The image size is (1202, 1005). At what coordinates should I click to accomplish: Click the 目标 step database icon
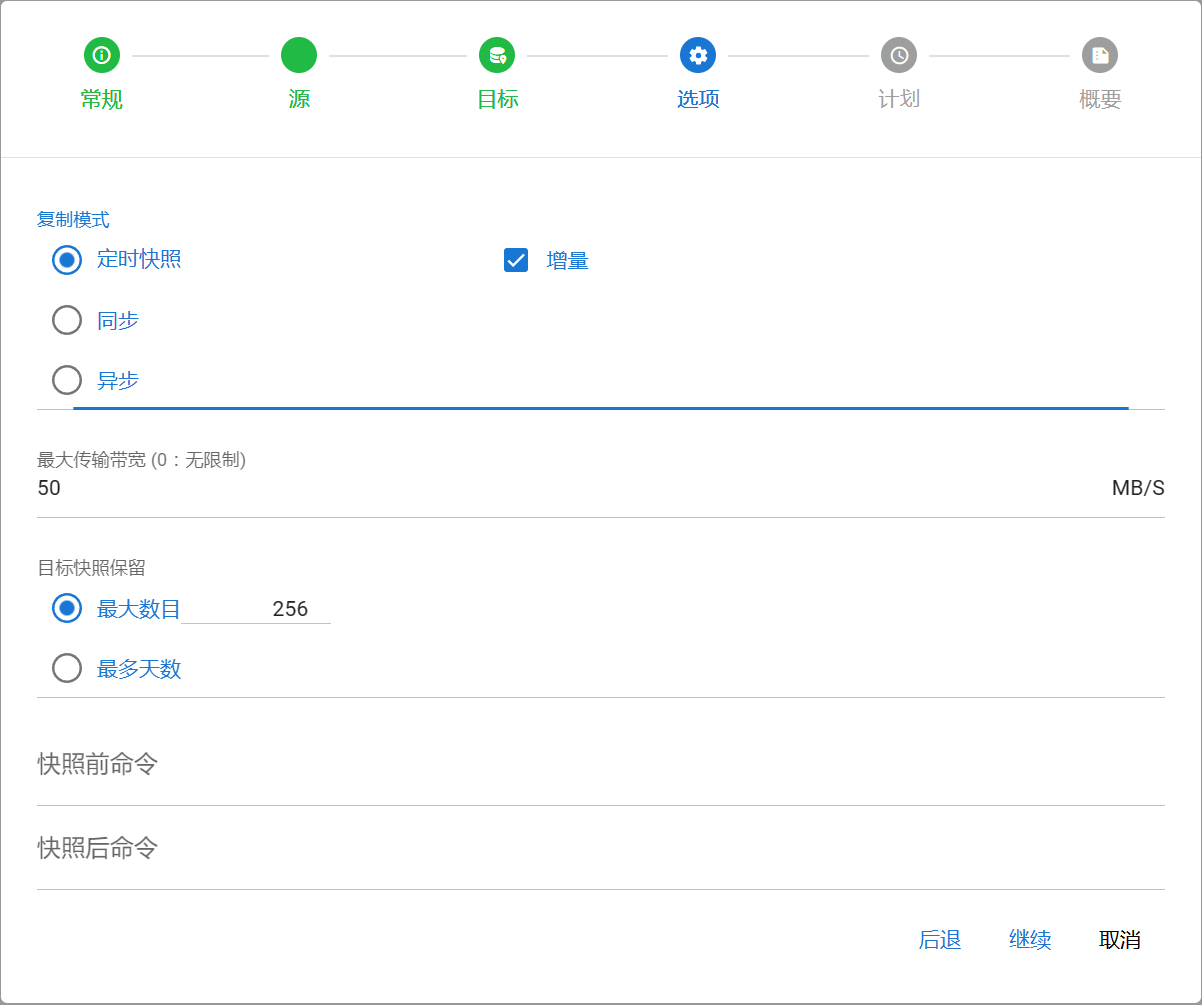[x=497, y=55]
